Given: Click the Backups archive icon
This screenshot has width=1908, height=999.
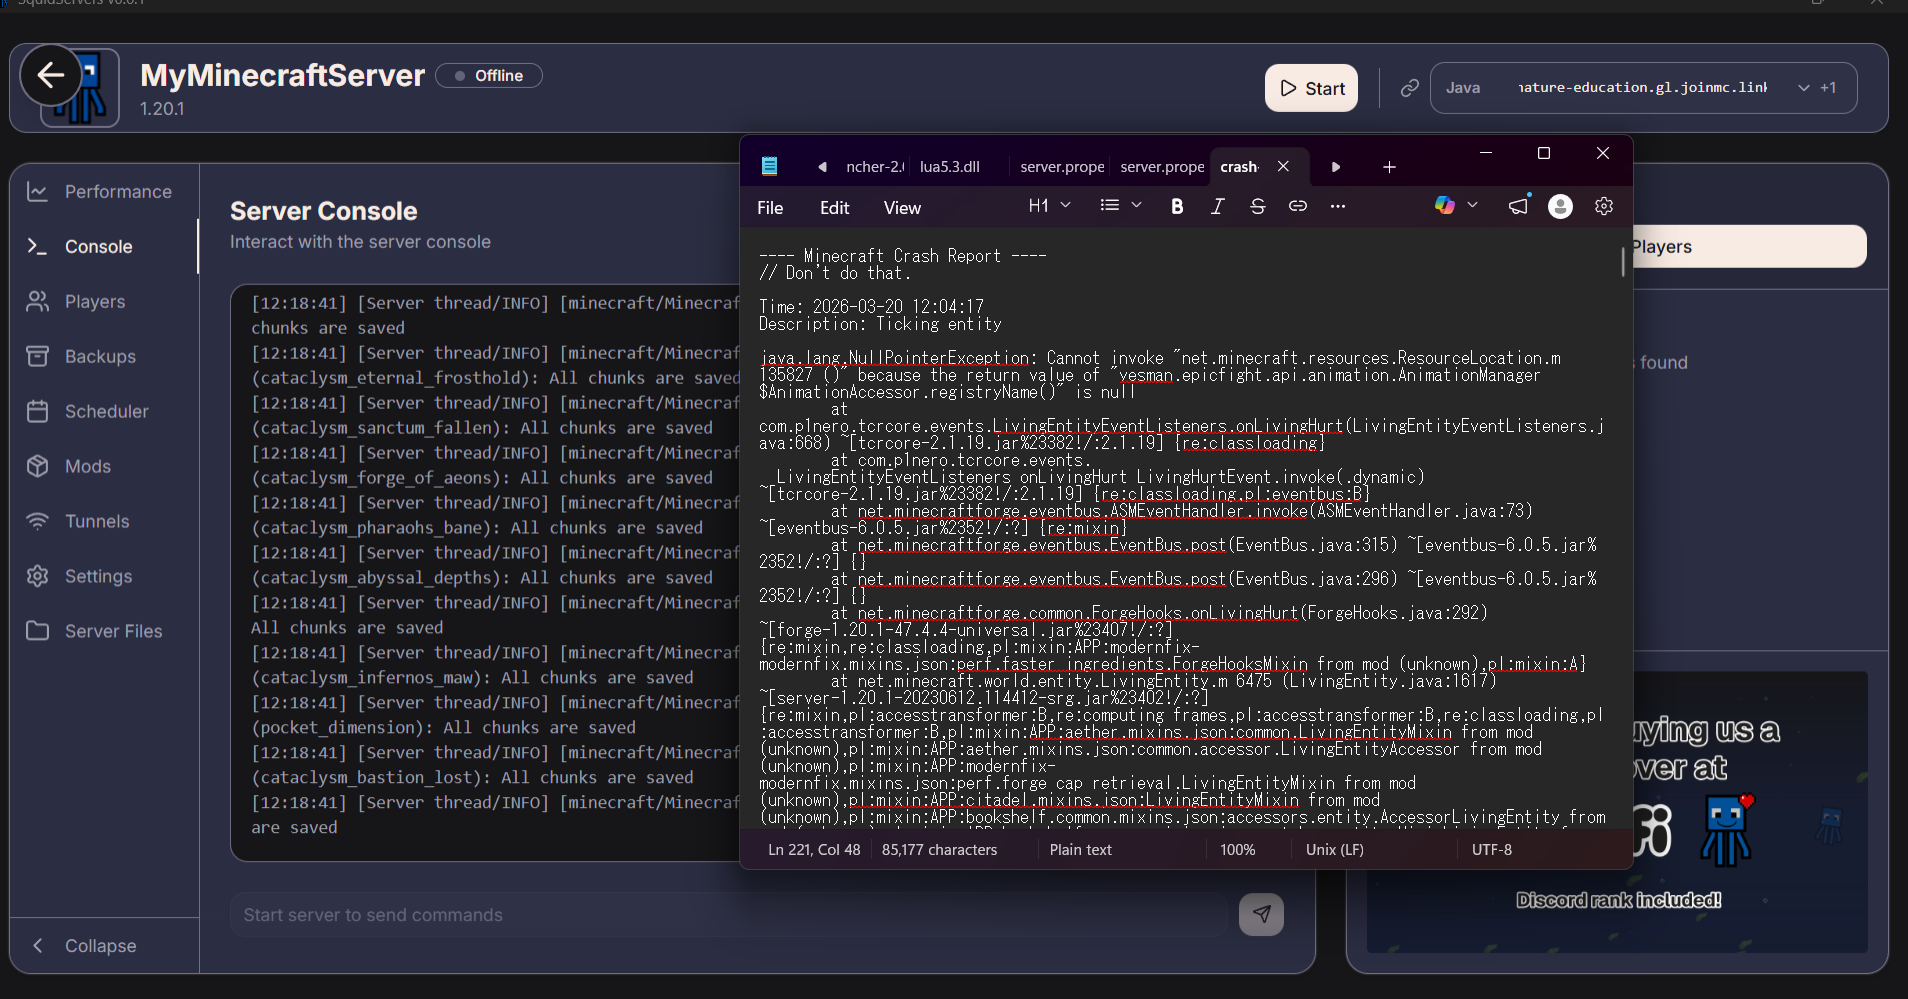Looking at the screenshot, I should 37,356.
